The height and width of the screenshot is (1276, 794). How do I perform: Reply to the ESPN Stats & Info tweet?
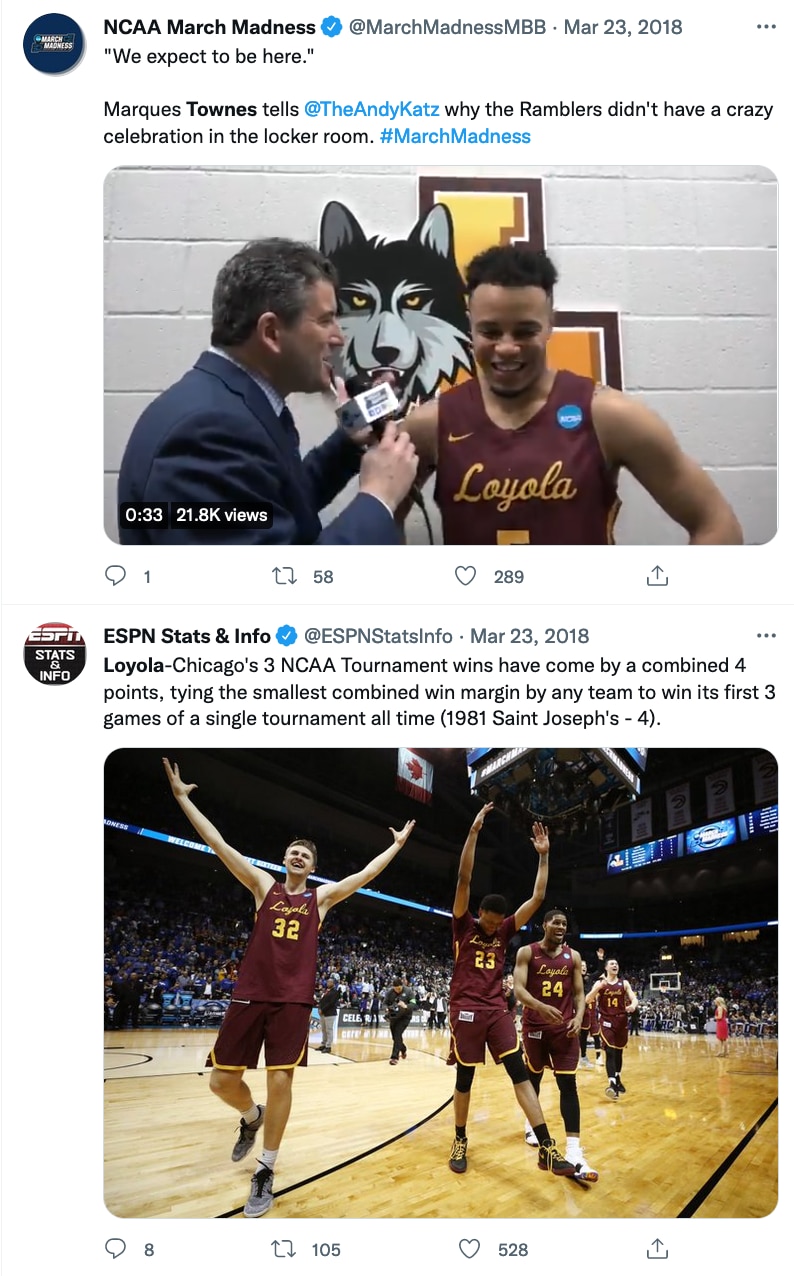tap(117, 1249)
